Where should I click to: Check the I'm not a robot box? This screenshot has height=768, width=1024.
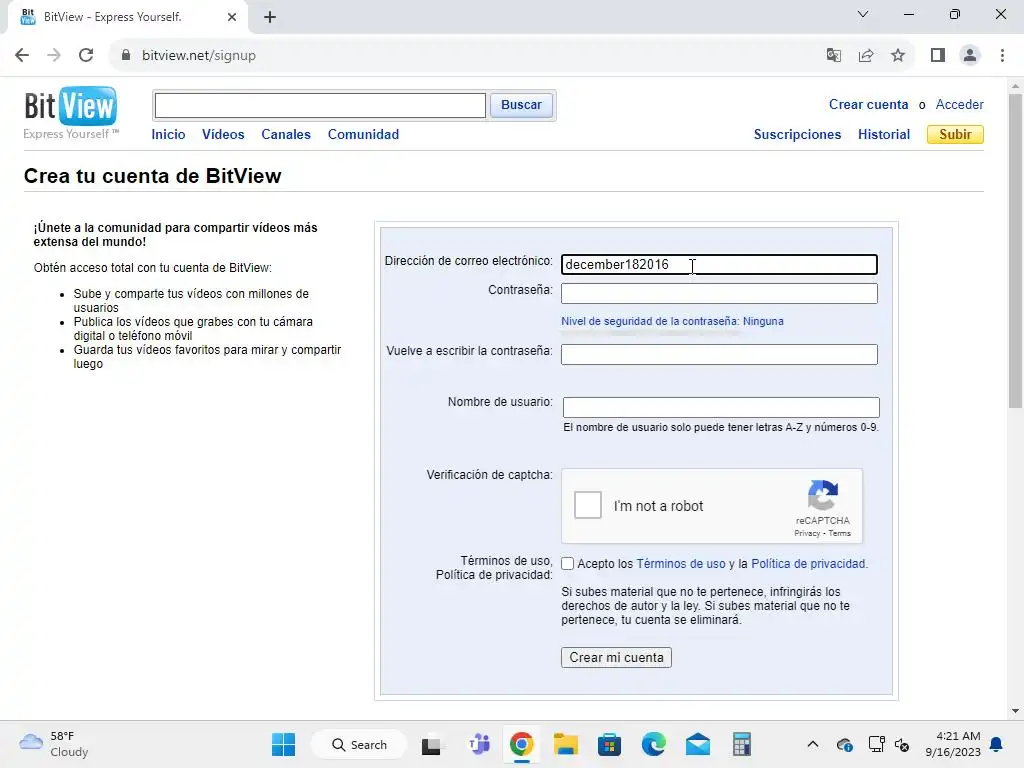[x=588, y=505]
